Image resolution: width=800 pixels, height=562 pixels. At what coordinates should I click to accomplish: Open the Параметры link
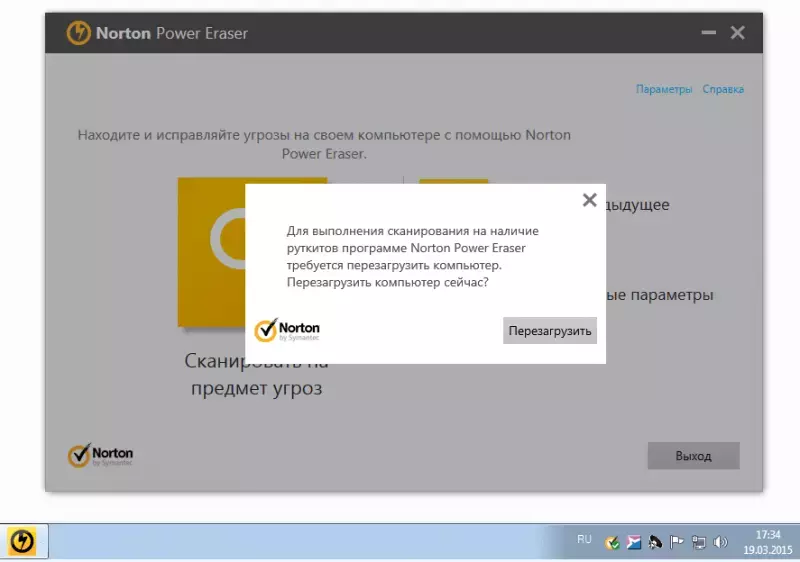pos(664,89)
